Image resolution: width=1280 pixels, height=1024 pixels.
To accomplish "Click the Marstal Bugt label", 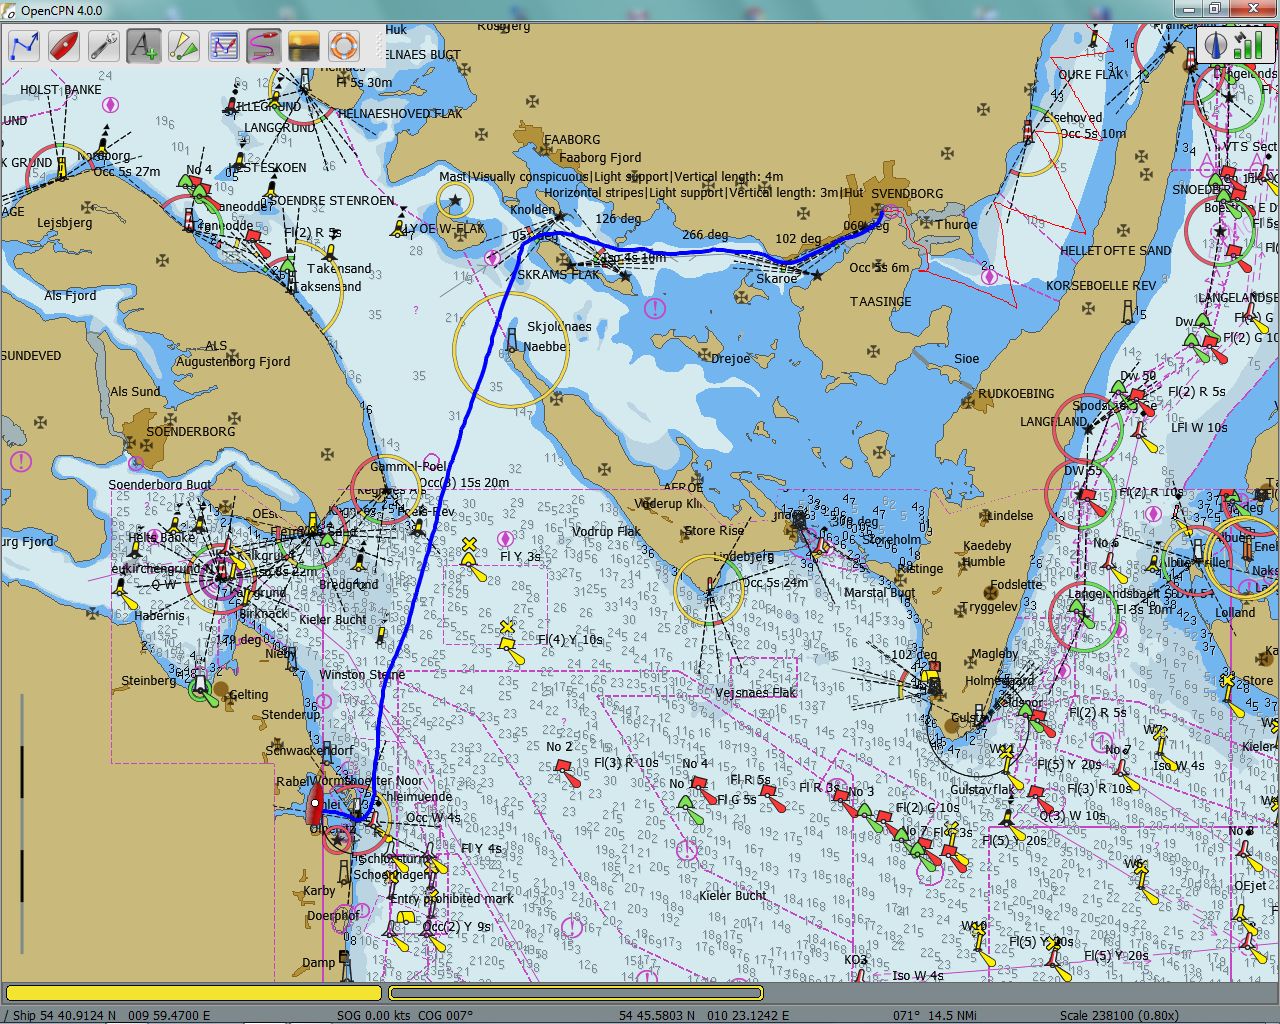I will click(x=880, y=593).
